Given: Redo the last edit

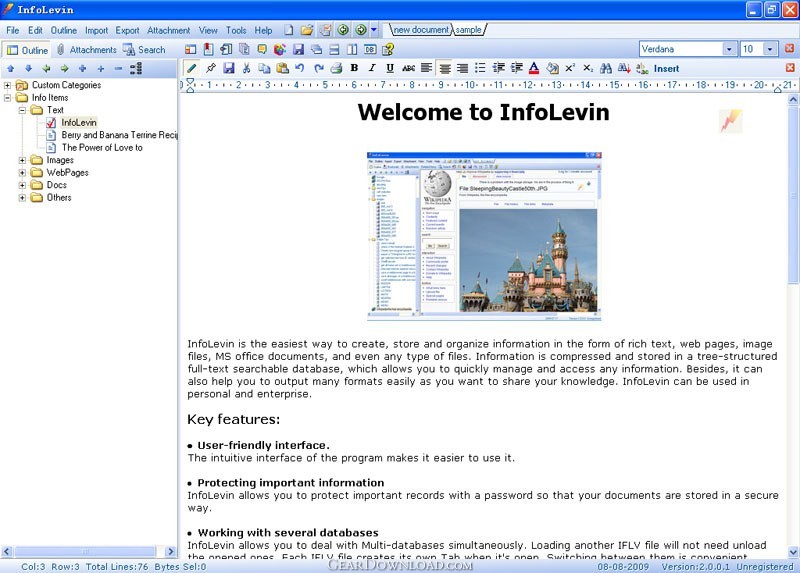Looking at the screenshot, I should (x=319, y=68).
